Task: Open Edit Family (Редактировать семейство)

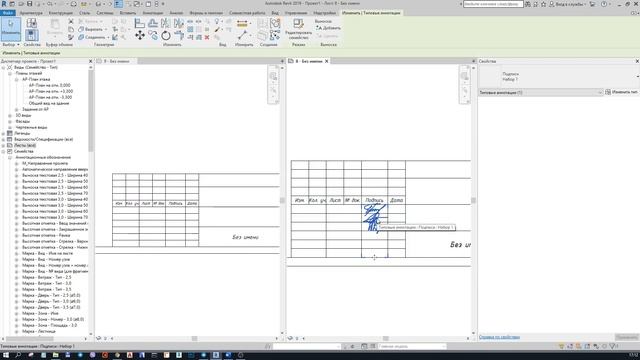Action: [x=298, y=29]
